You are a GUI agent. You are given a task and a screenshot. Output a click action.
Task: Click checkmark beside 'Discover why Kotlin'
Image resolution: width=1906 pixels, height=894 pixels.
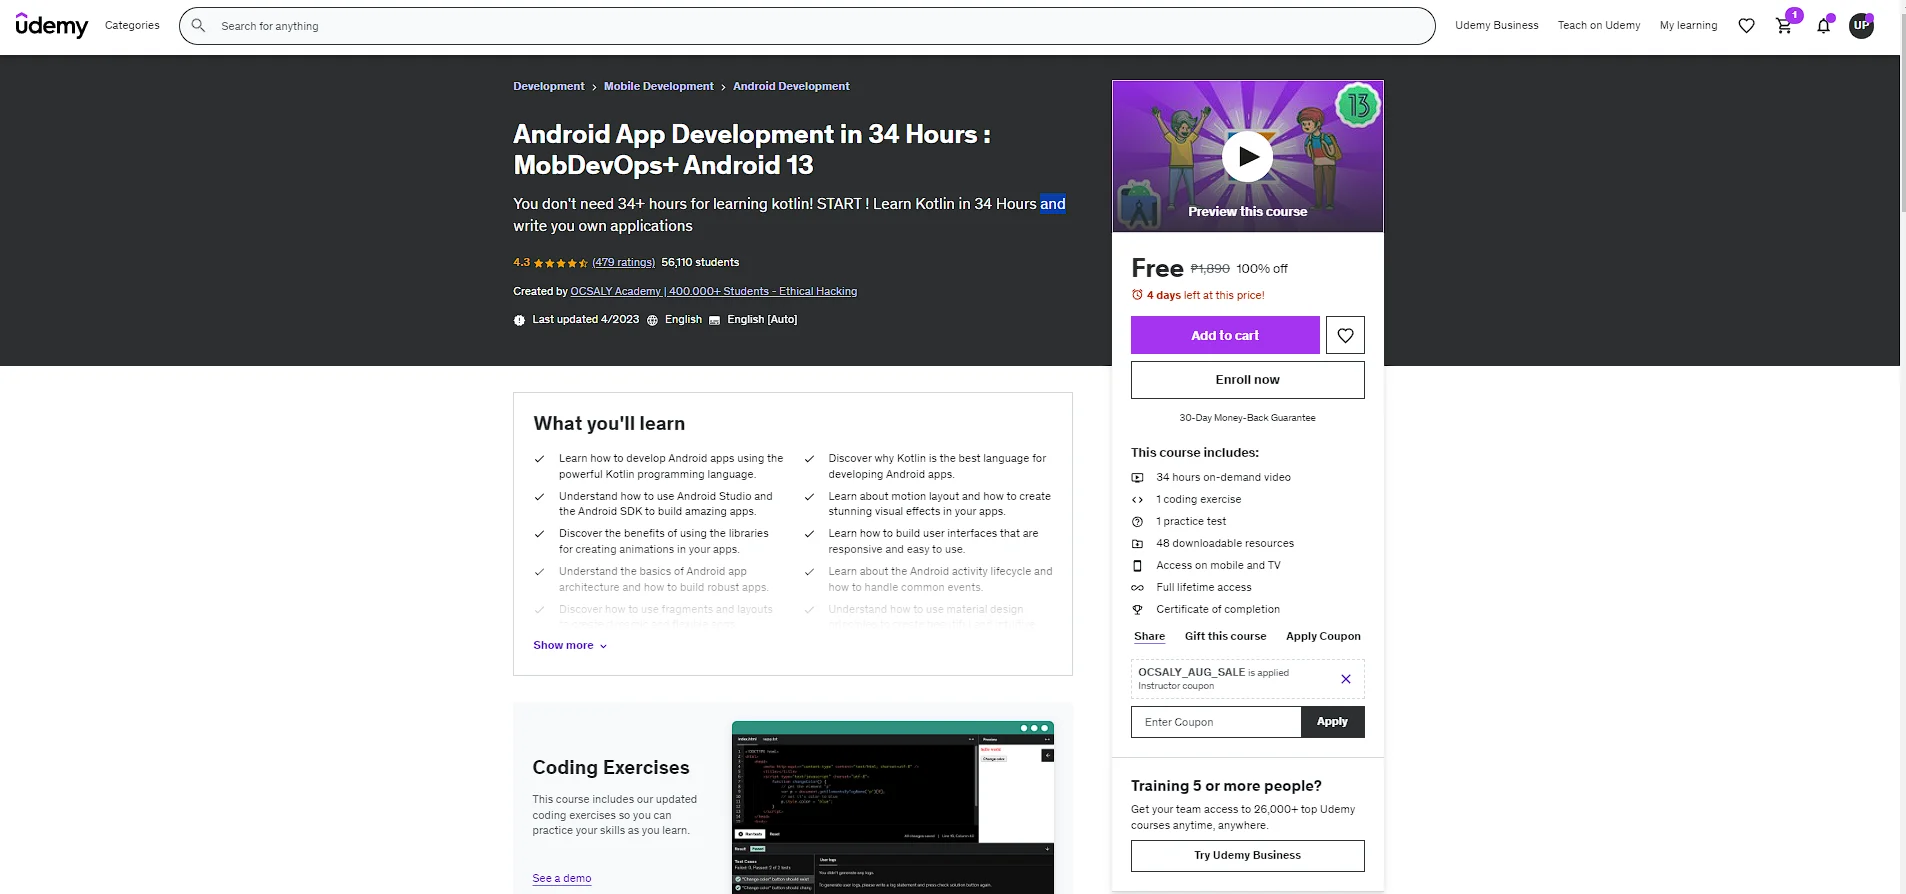809,459
